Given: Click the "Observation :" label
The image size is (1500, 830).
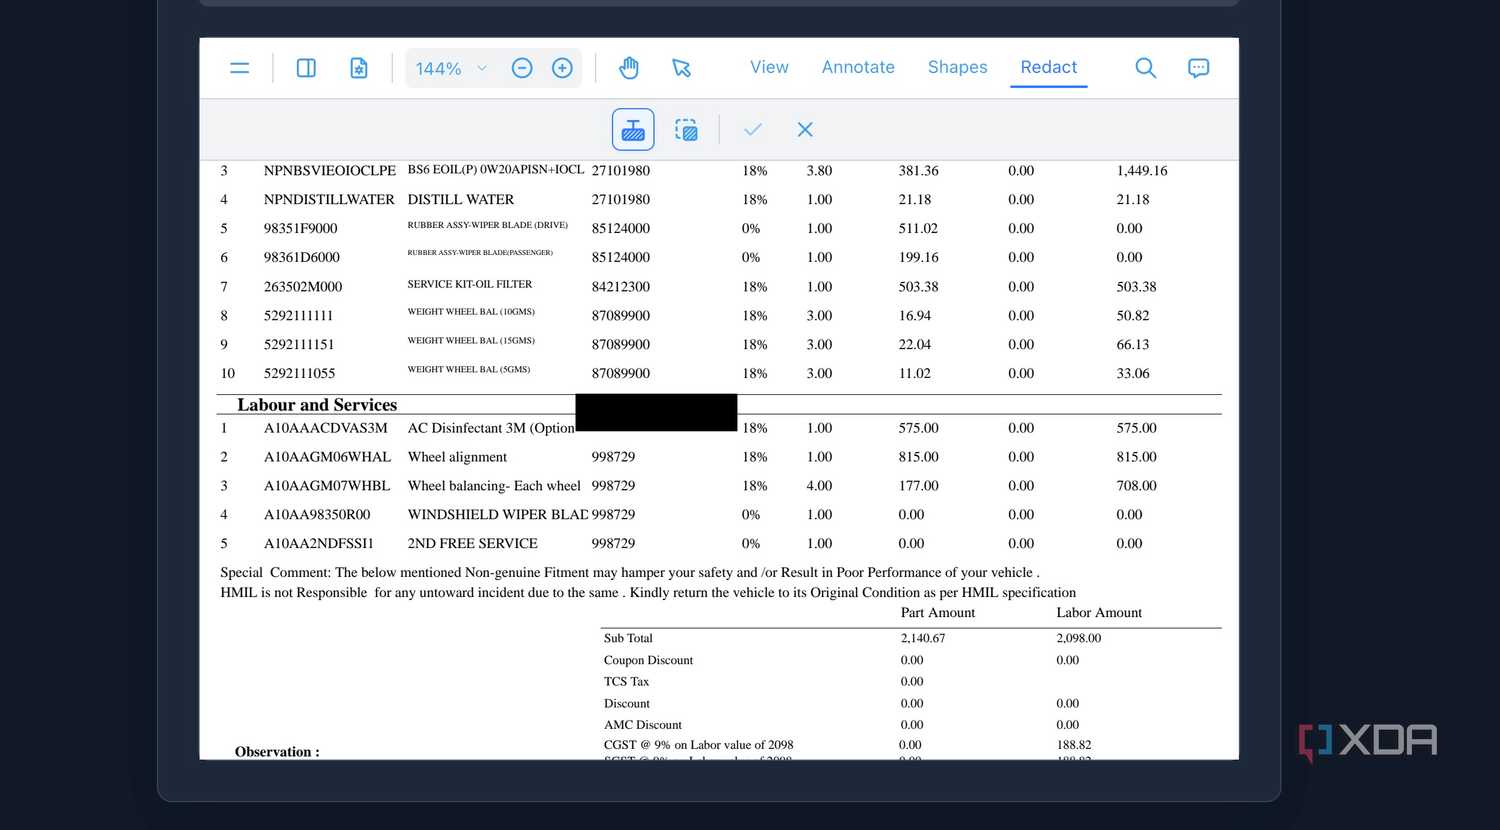Looking at the screenshot, I should 277,752.
